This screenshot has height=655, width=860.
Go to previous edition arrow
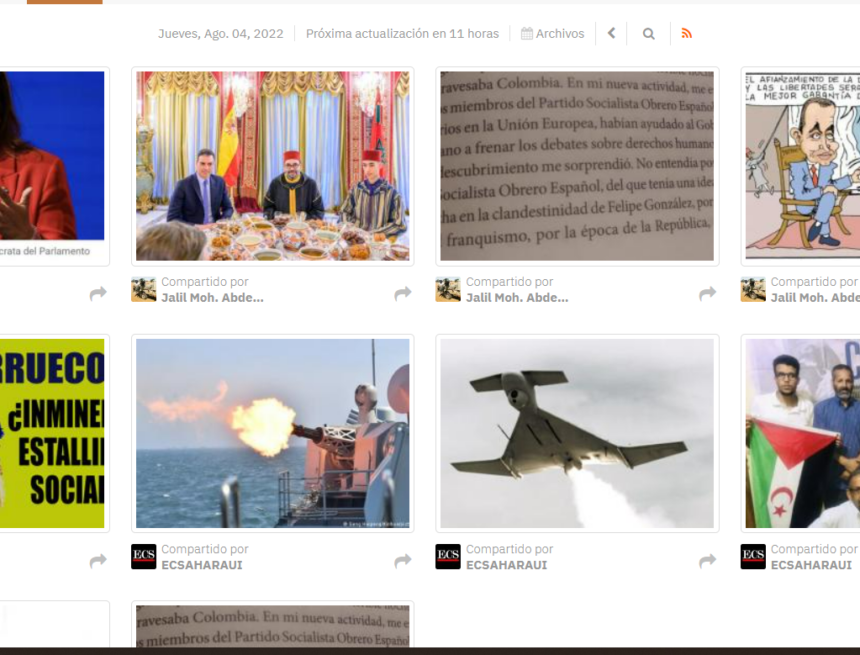coord(611,33)
